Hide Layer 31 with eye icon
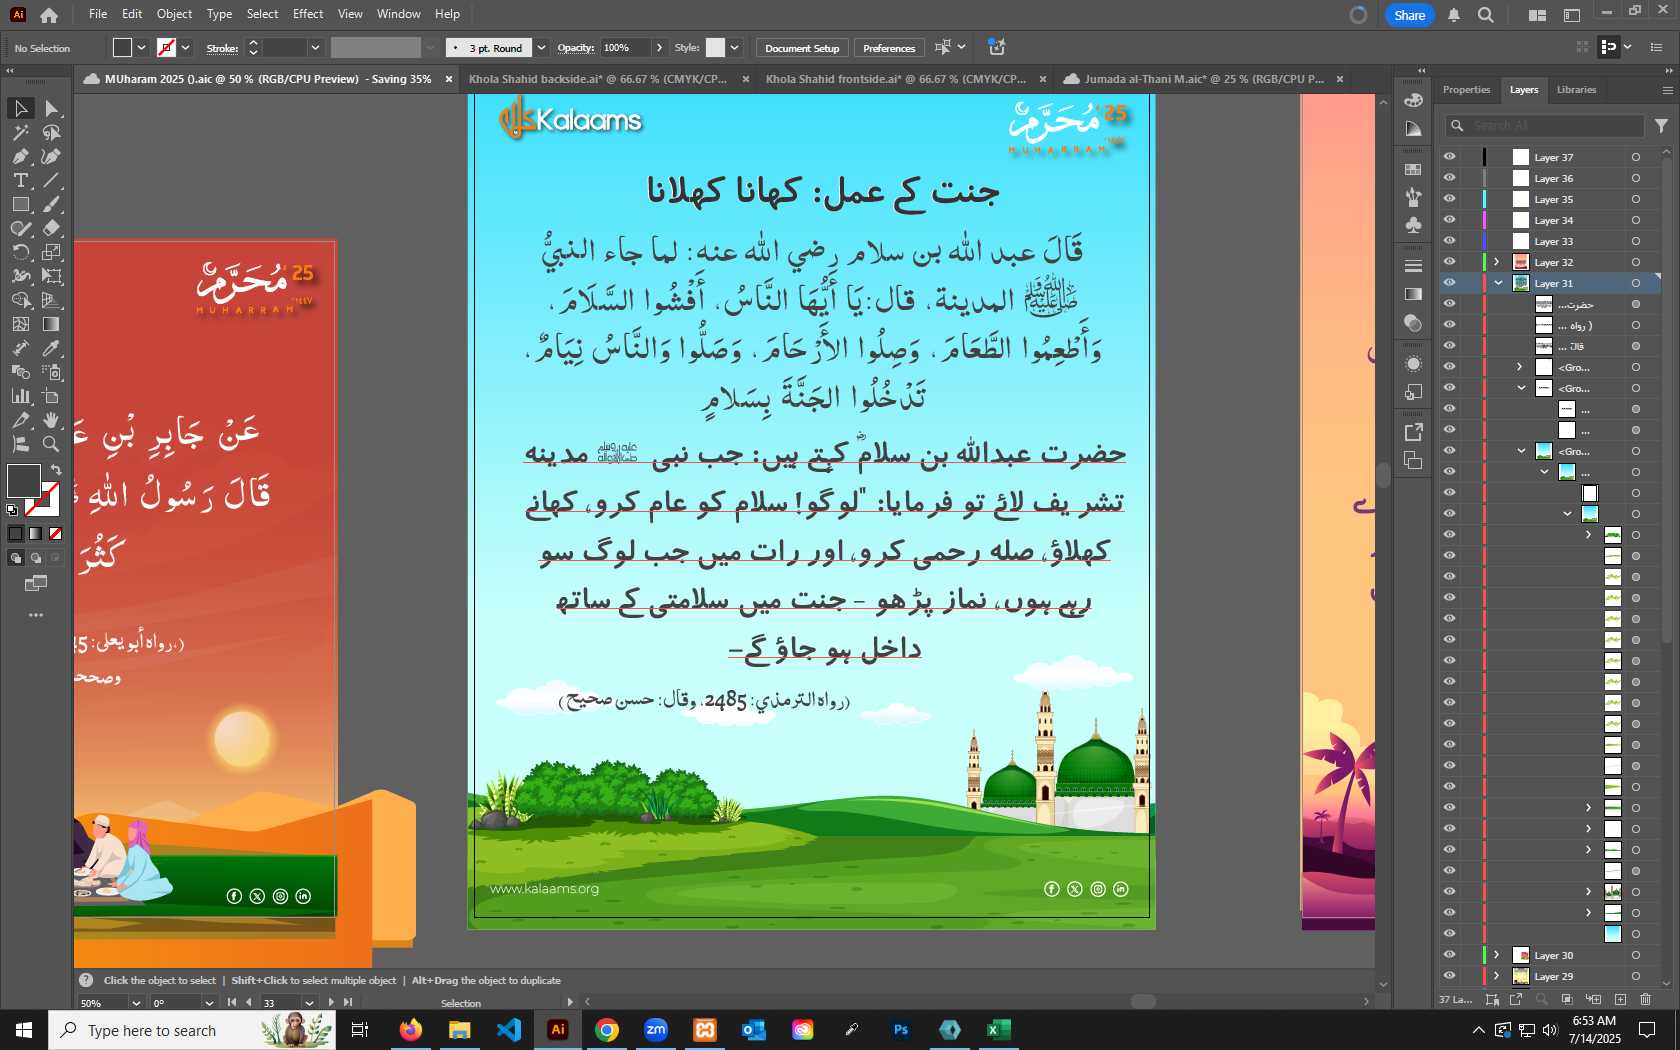 point(1449,283)
